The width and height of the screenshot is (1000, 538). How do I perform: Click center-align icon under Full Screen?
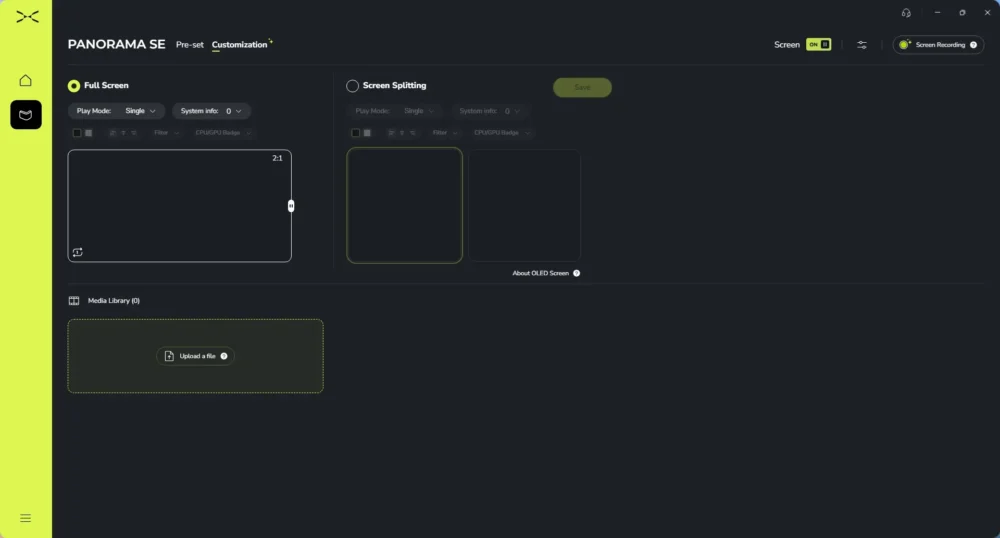pos(123,133)
